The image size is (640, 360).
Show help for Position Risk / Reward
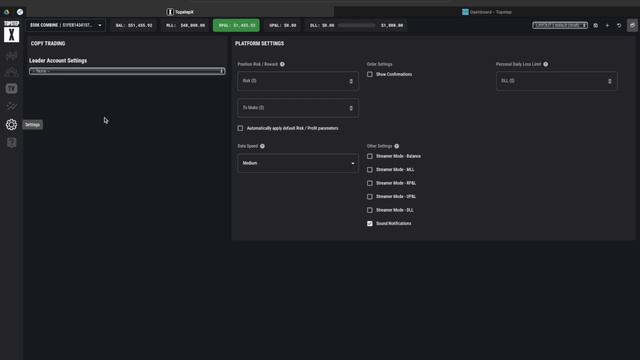(282, 64)
